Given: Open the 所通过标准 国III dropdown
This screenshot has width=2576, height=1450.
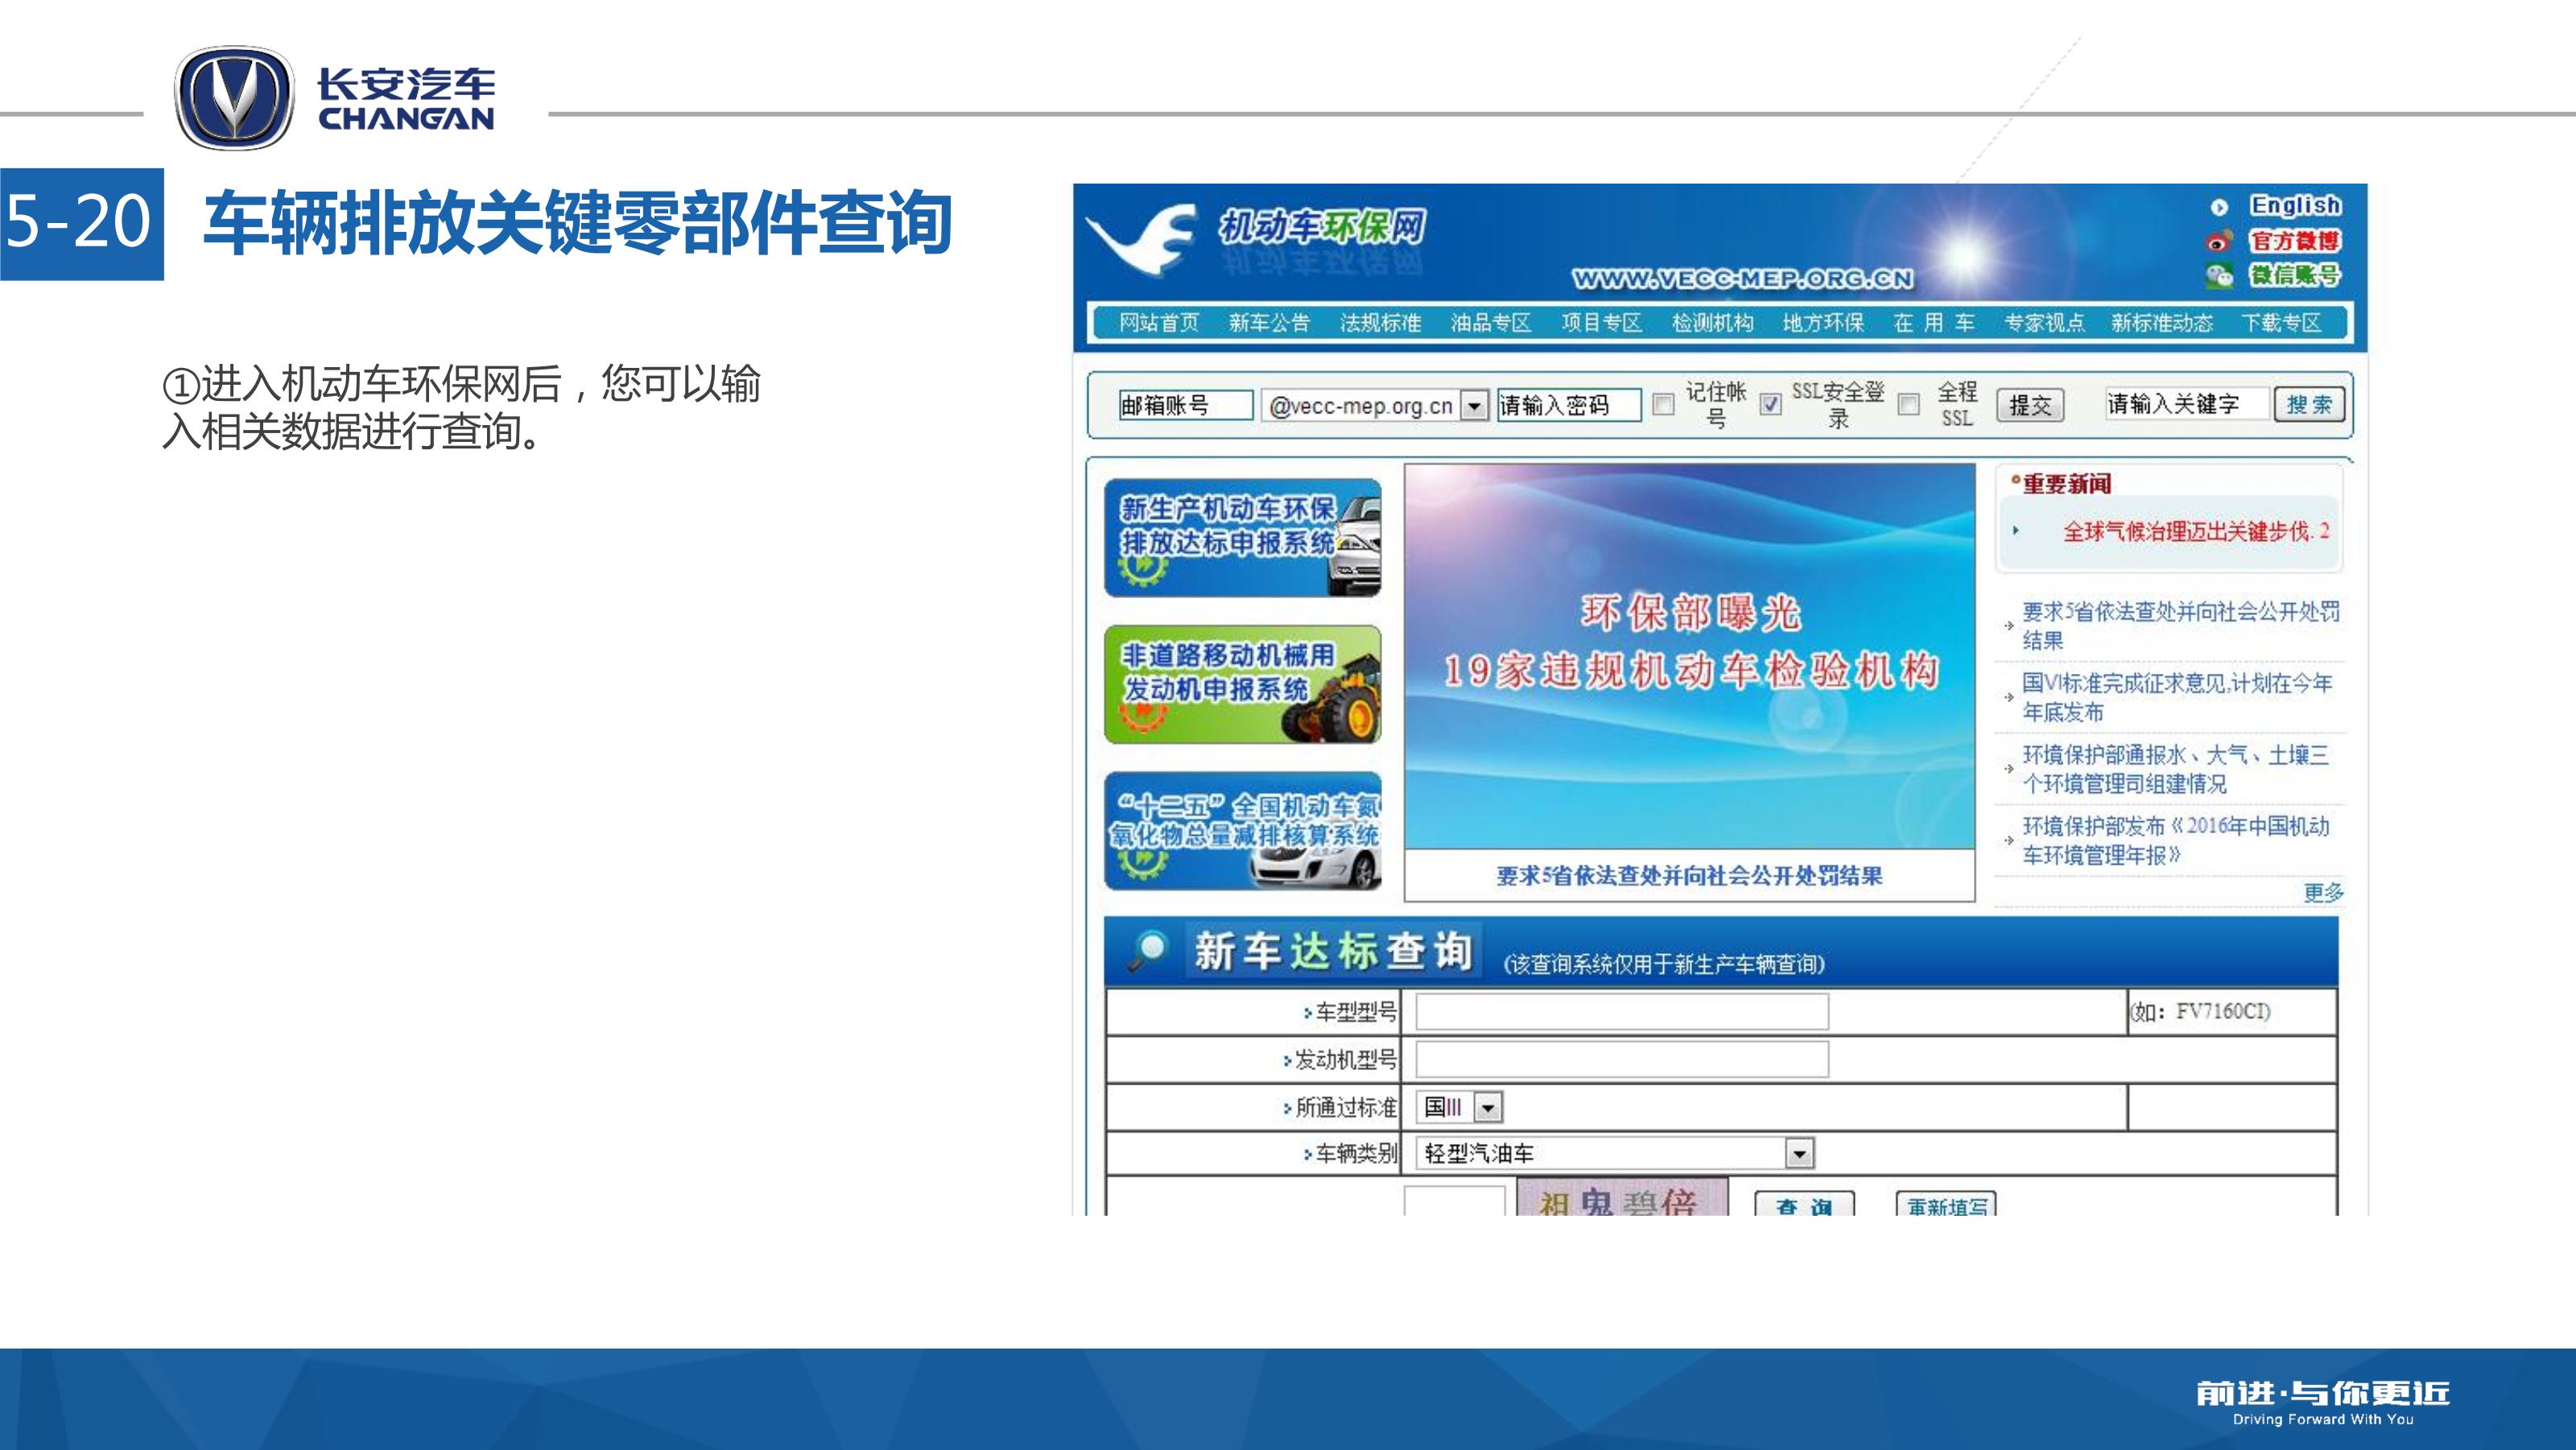Looking at the screenshot, I should click(1488, 1108).
